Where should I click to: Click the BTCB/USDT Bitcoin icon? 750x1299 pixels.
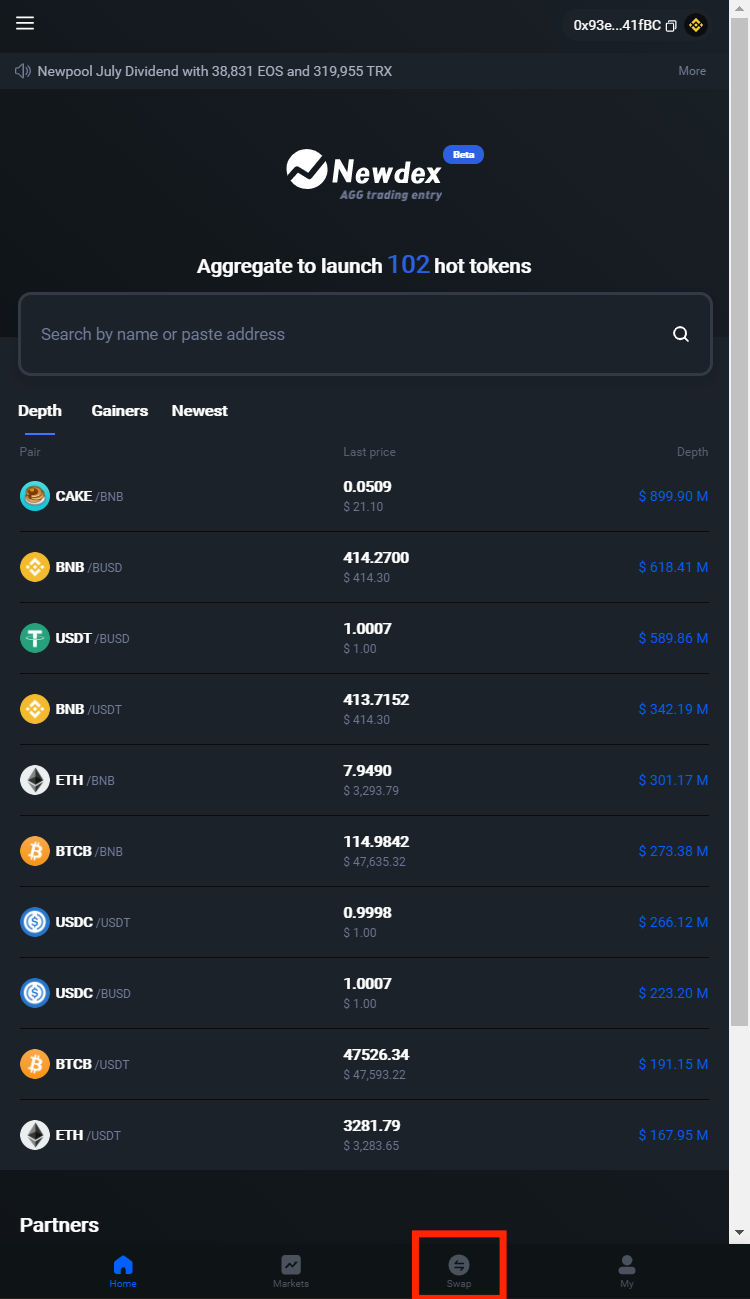(x=35, y=1064)
